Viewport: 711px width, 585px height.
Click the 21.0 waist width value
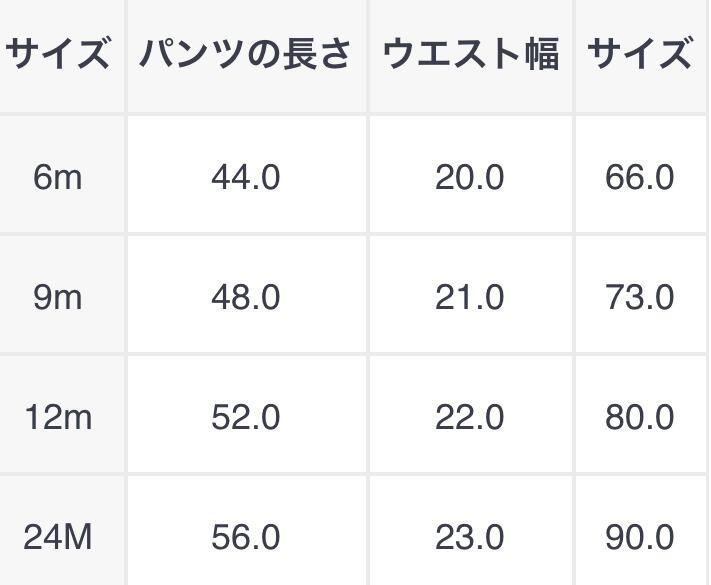tap(470, 297)
